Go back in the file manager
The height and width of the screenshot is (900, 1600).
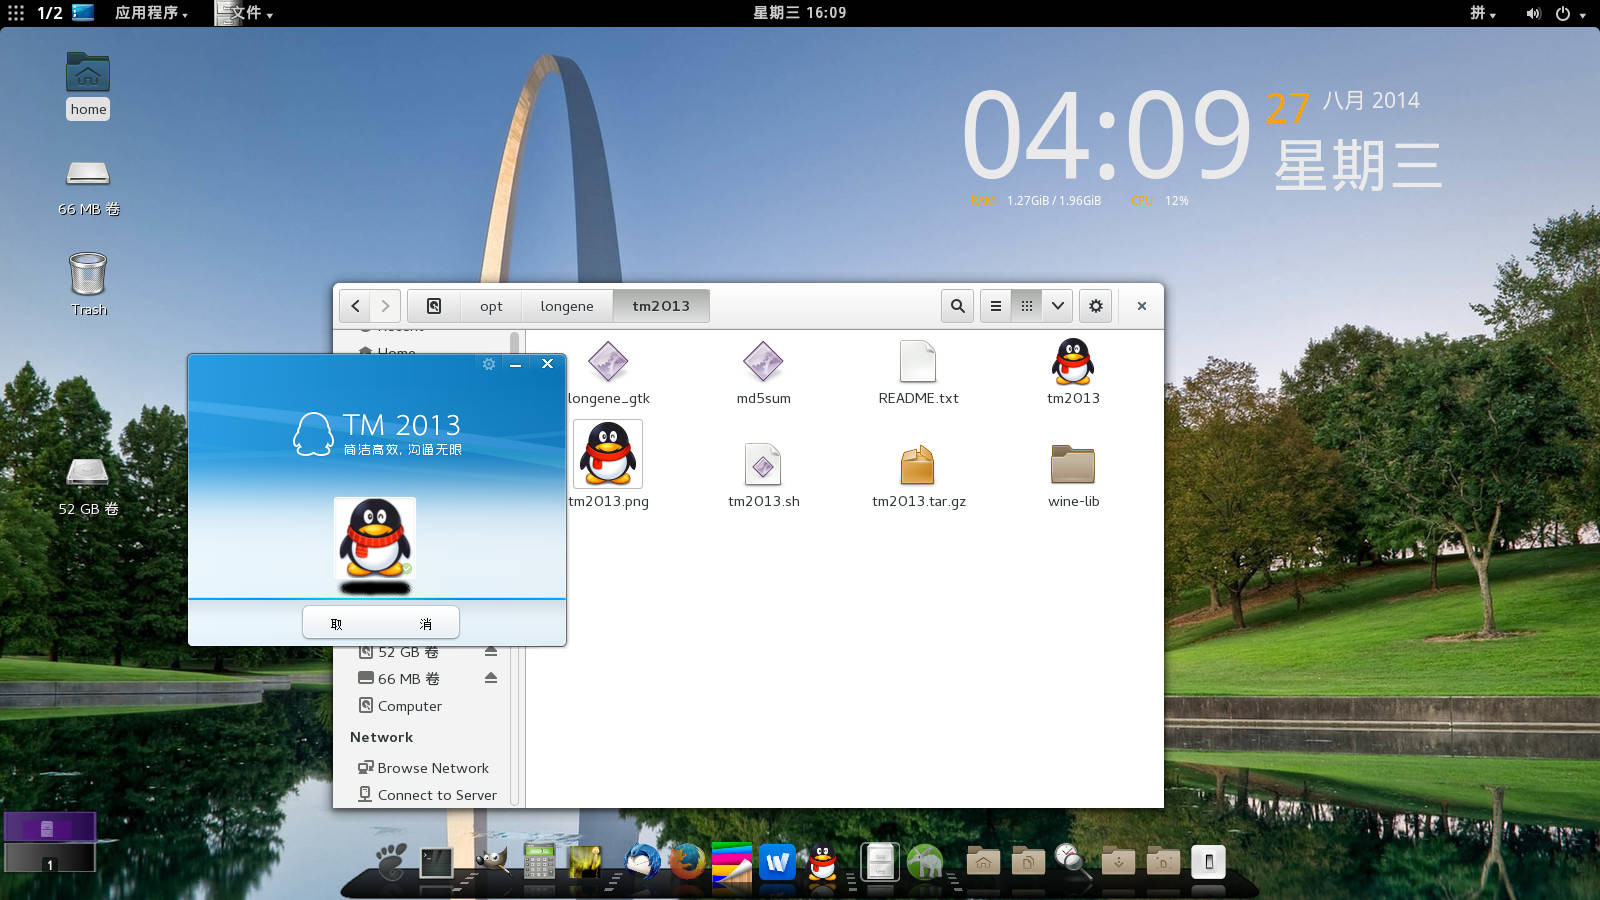click(x=355, y=306)
